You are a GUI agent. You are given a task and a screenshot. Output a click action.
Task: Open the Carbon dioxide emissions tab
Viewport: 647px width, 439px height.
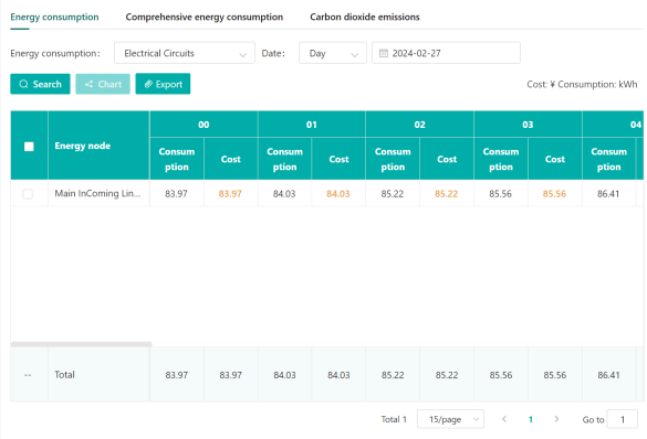click(364, 17)
